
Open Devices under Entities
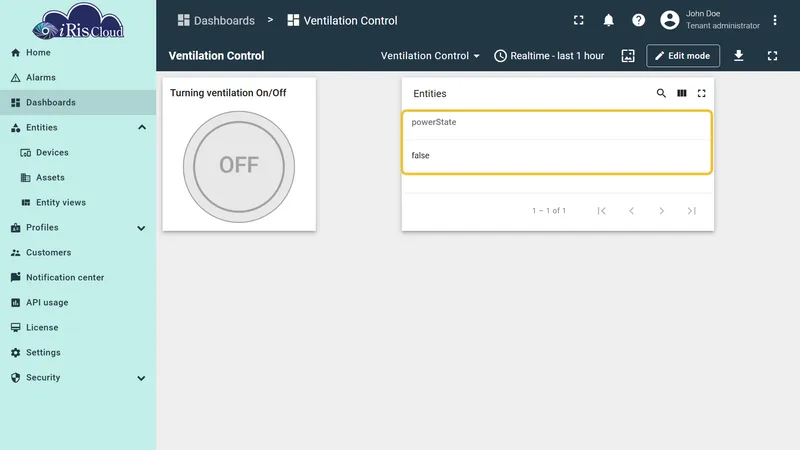tap(78, 153)
